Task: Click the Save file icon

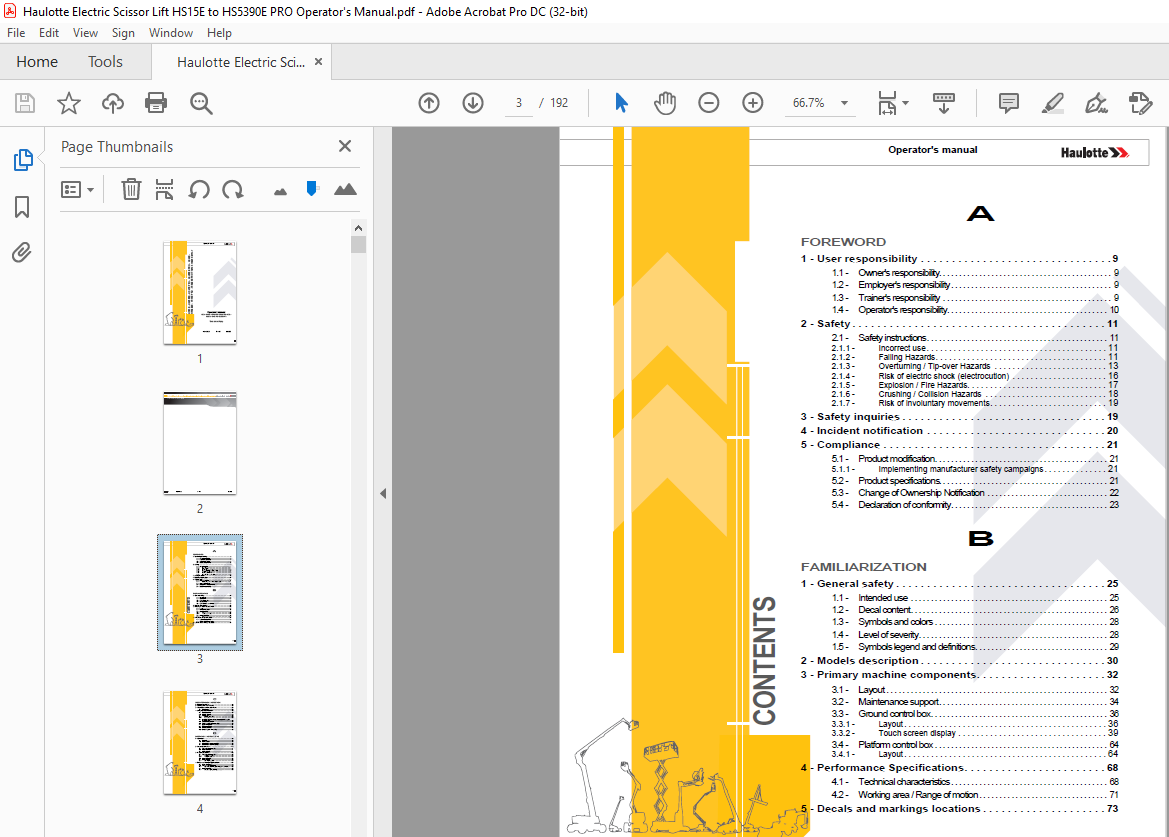Action: (x=25, y=103)
